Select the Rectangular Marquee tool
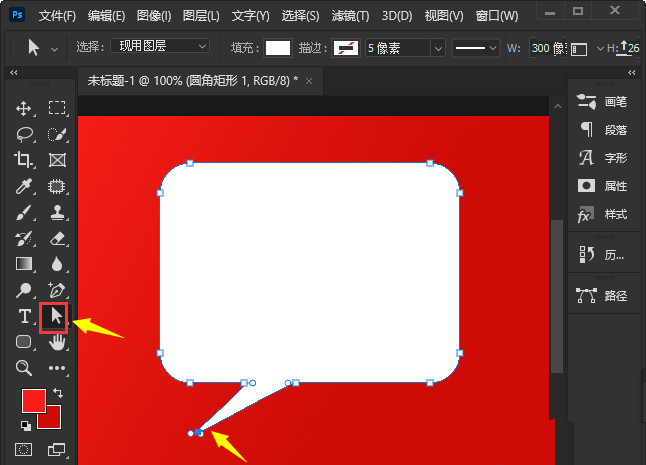Viewport: 646px width, 465px height. pos(57,108)
